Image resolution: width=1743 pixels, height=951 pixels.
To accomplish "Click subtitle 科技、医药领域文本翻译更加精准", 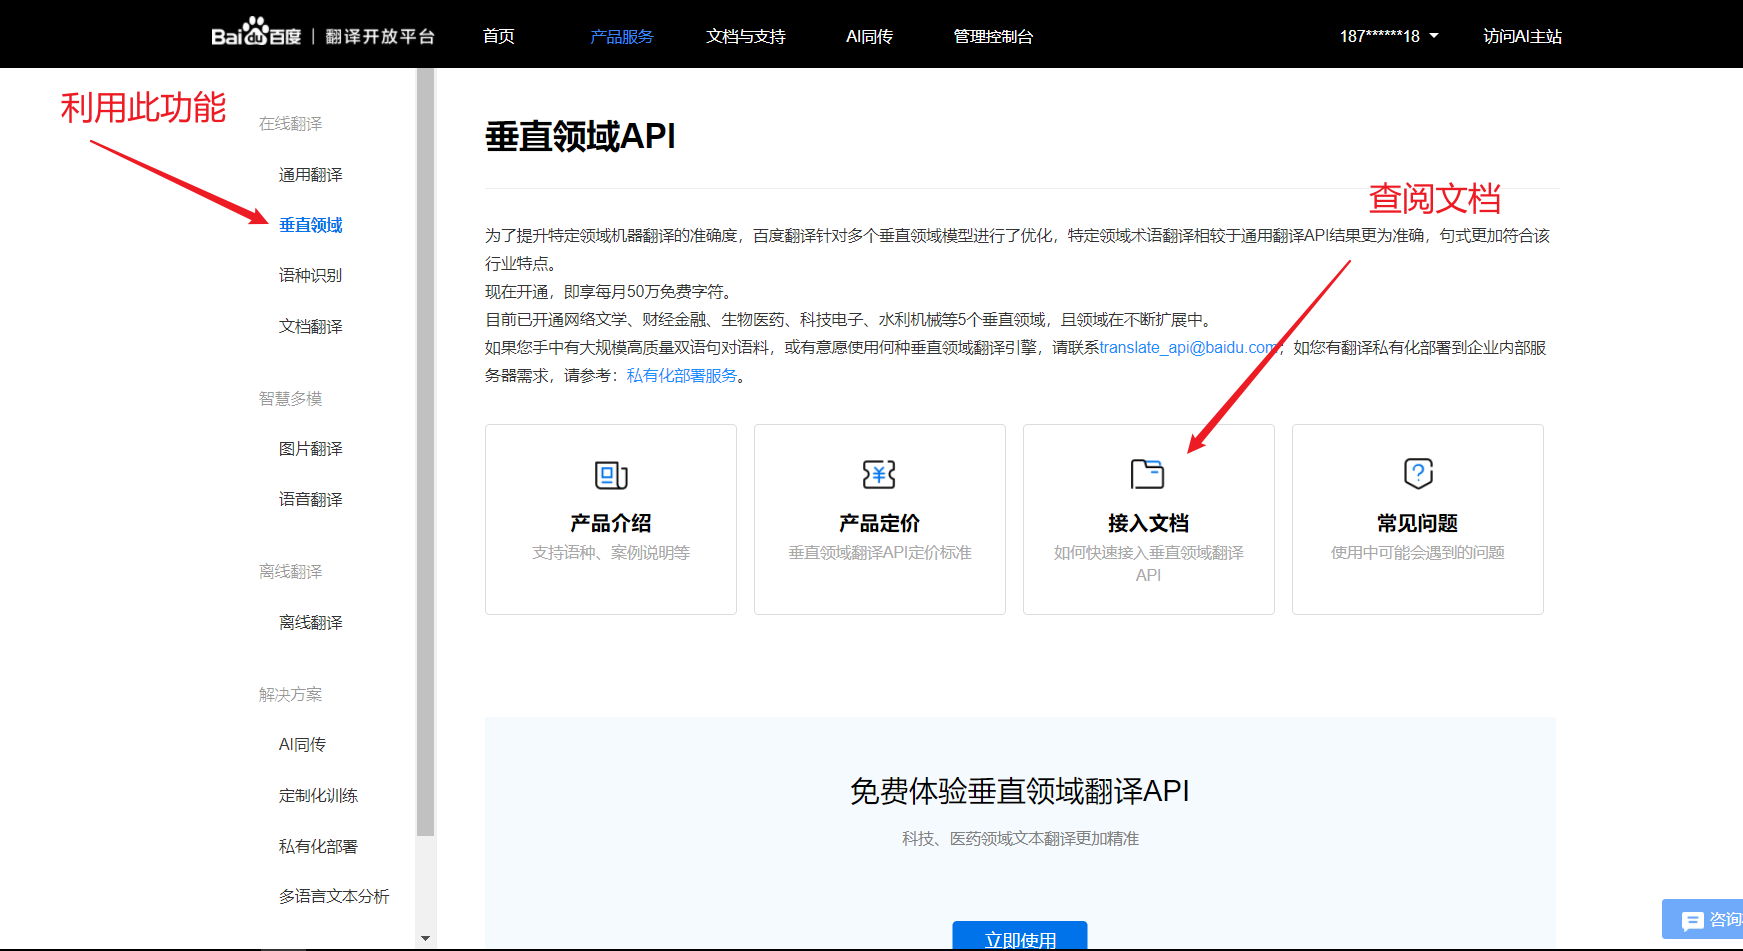I will click(1020, 839).
